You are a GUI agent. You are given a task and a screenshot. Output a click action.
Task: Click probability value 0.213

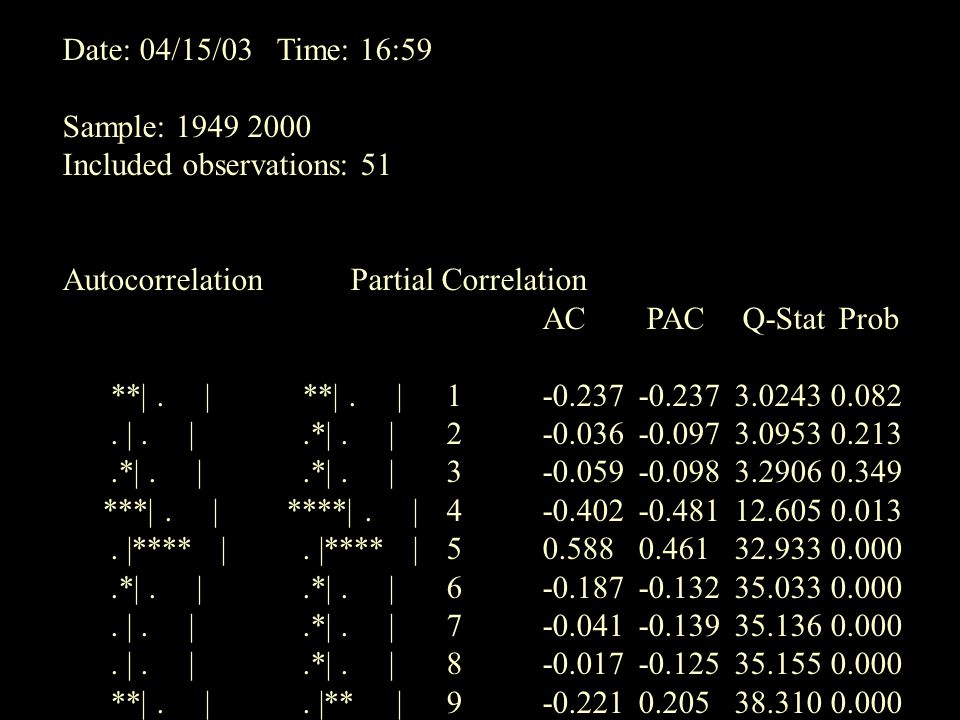[866, 434]
